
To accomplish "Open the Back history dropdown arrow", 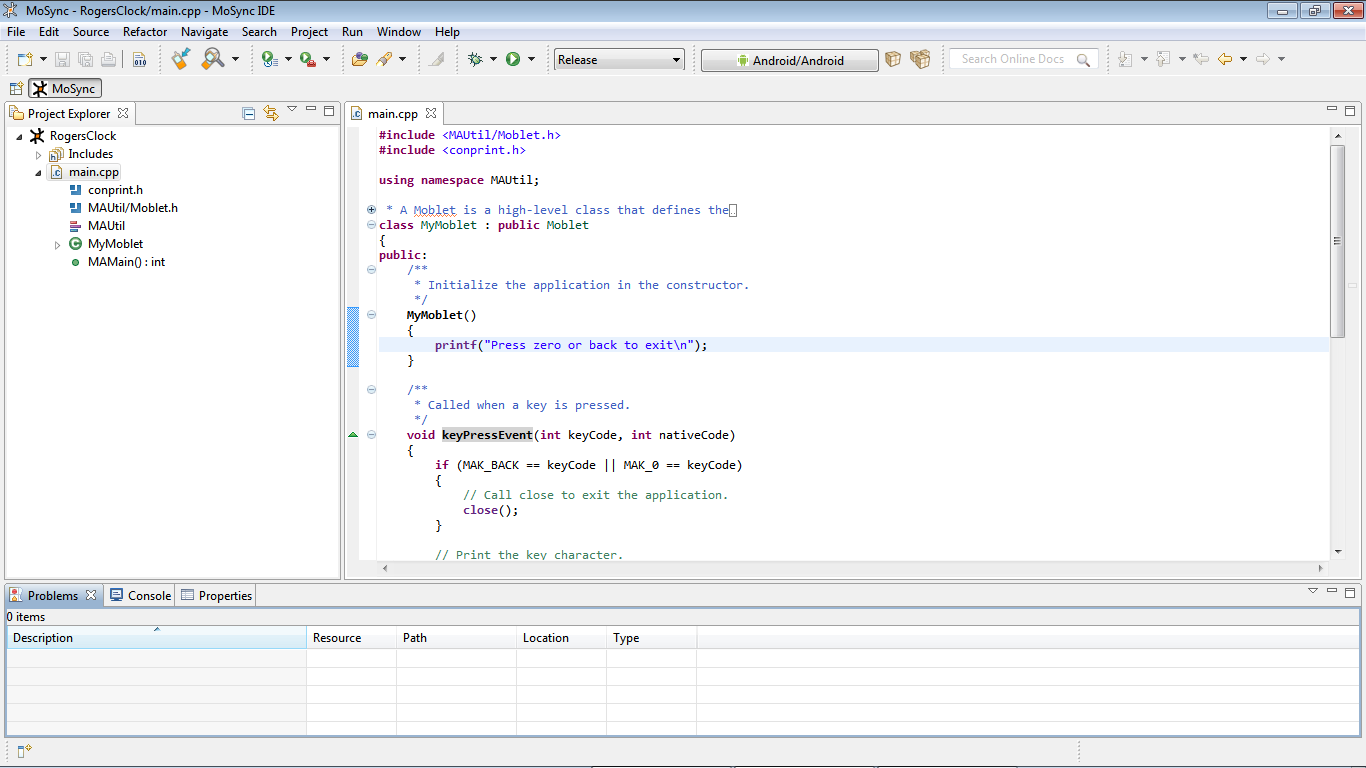I will tap(1243, 59).
